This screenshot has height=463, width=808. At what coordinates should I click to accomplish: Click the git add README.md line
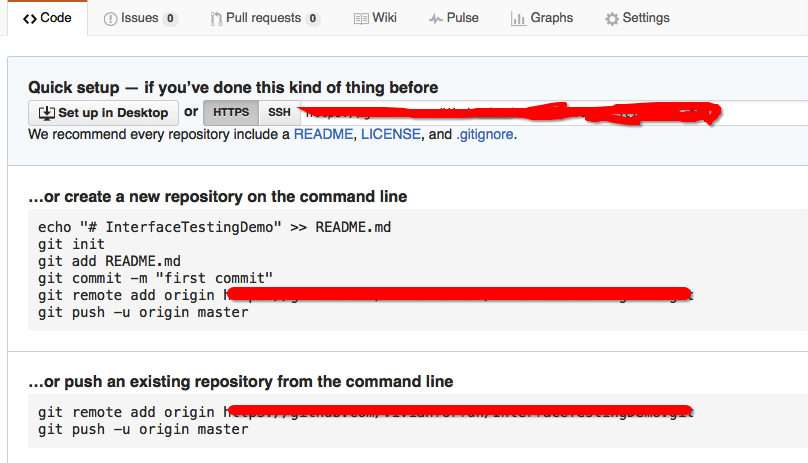(x=109, y=261)
